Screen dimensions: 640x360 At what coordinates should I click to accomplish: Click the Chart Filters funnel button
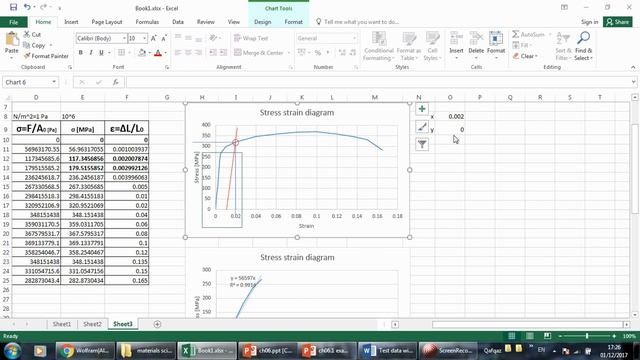(x=422, y=144)
